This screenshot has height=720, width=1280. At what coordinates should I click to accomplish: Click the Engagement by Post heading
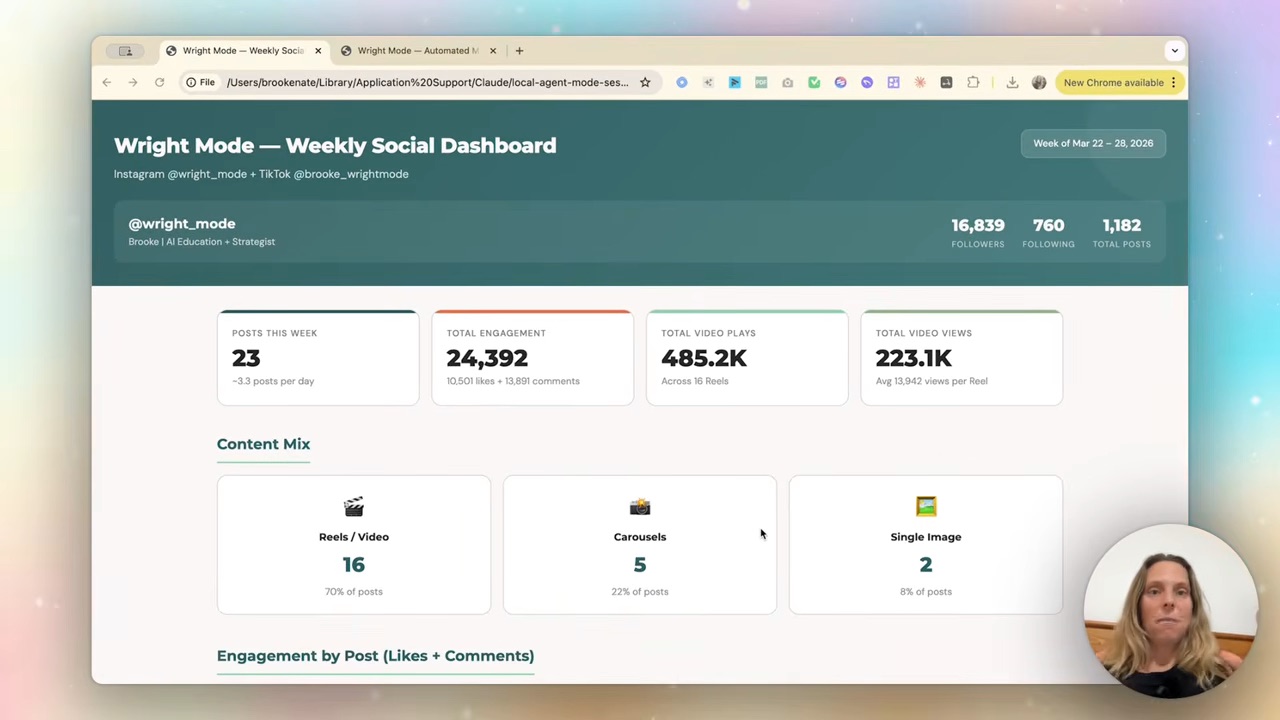tap(376, 656)
